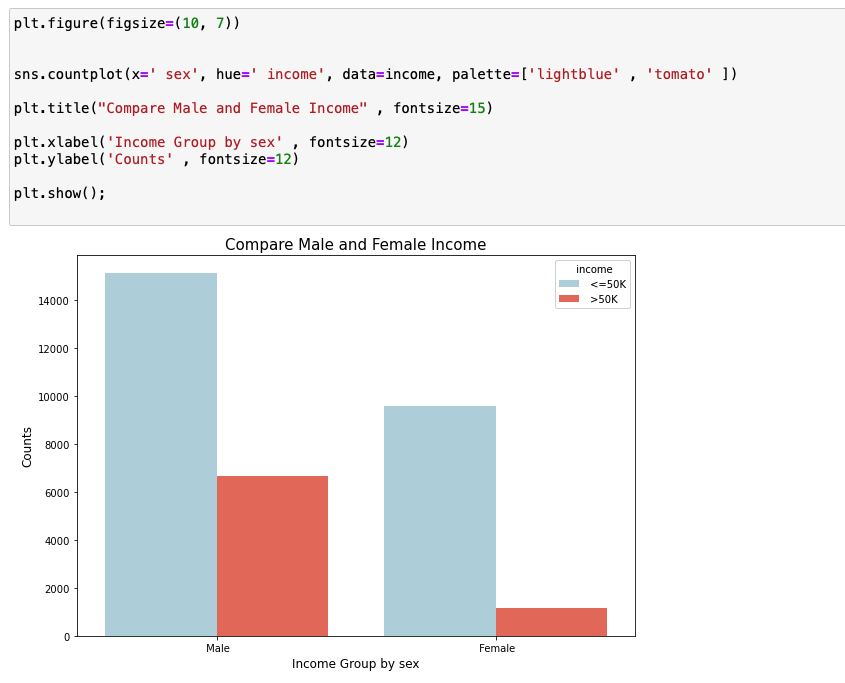Click the plt.show() code line
The image size is (845, 683).
coord(59,193)
